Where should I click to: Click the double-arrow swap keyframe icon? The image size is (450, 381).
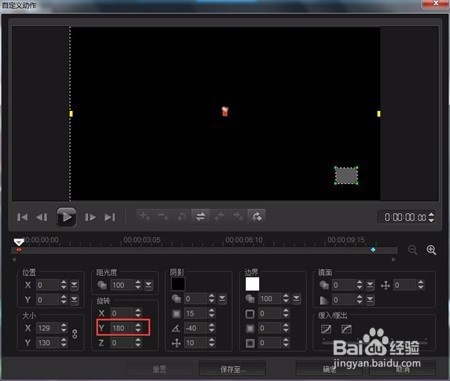(x=200, y=217)
